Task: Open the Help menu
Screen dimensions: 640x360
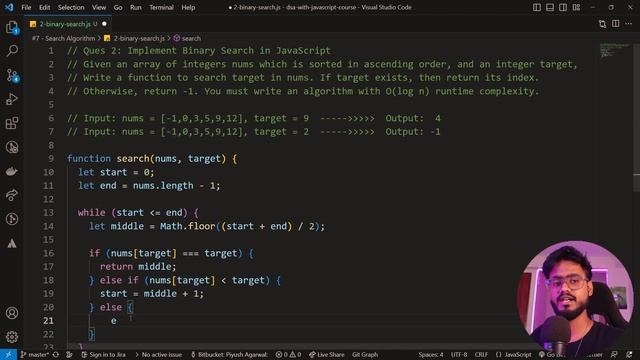Action: point(188,7)
